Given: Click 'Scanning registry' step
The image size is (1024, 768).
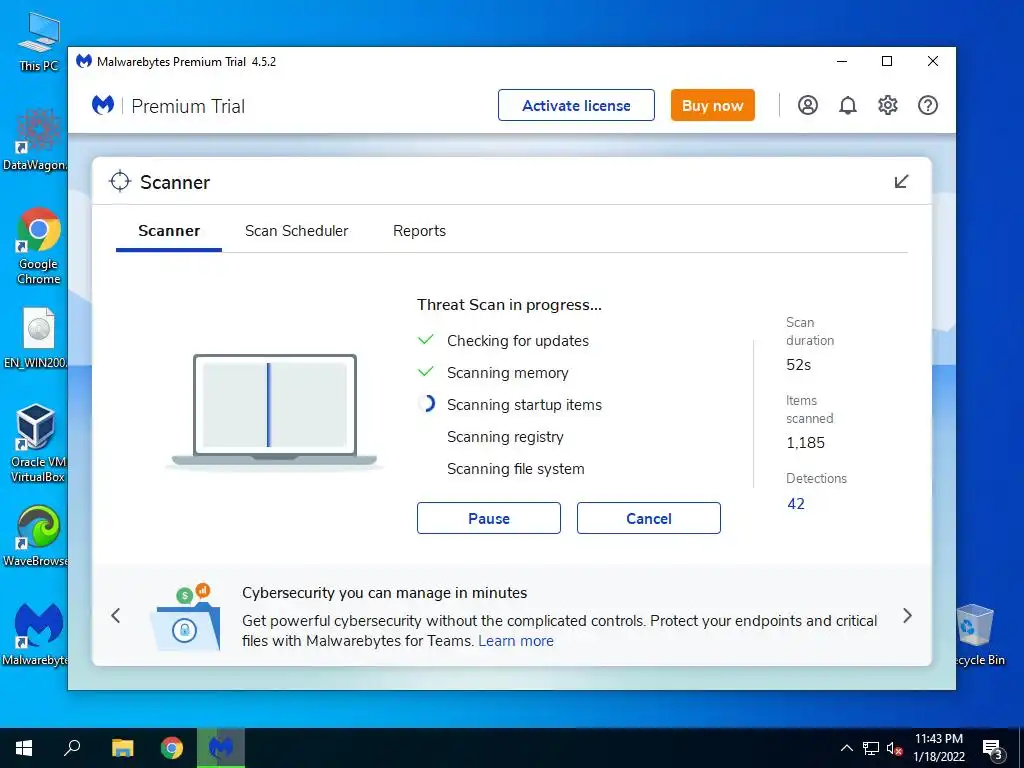Looking at the screenshot, I should (505, 437).
